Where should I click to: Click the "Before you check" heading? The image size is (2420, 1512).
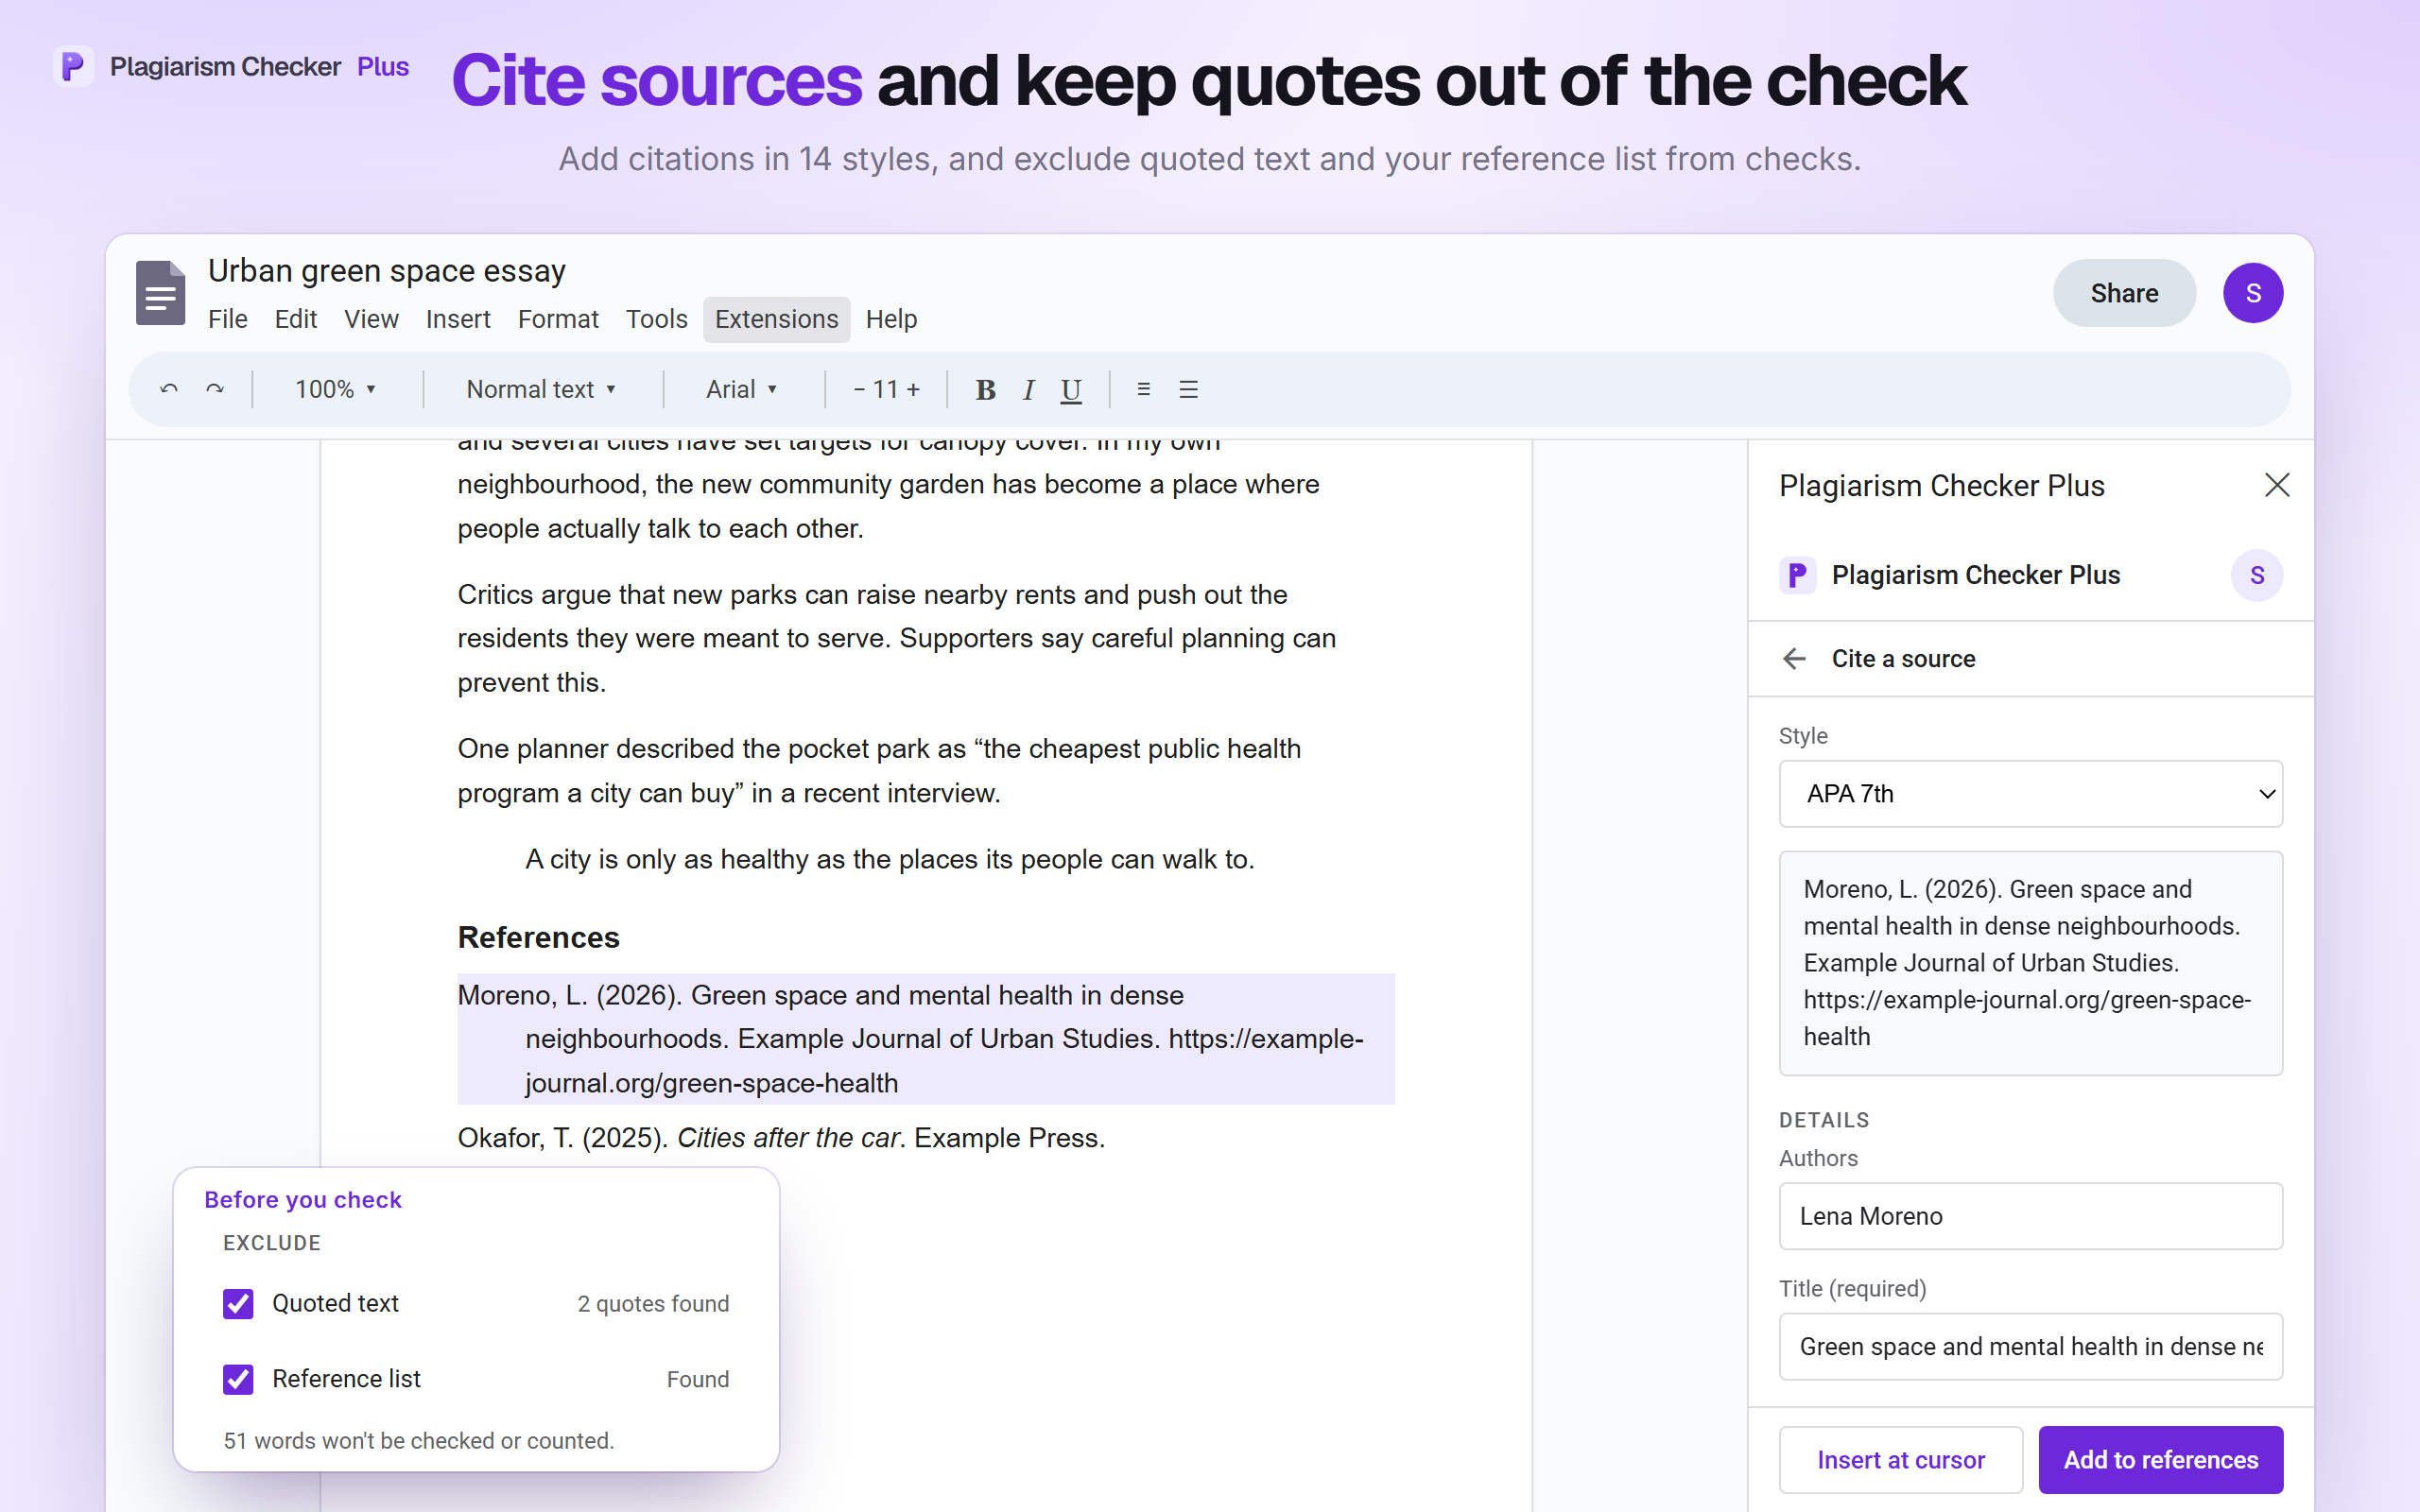pyautogui.click(x=302, y=1199)
